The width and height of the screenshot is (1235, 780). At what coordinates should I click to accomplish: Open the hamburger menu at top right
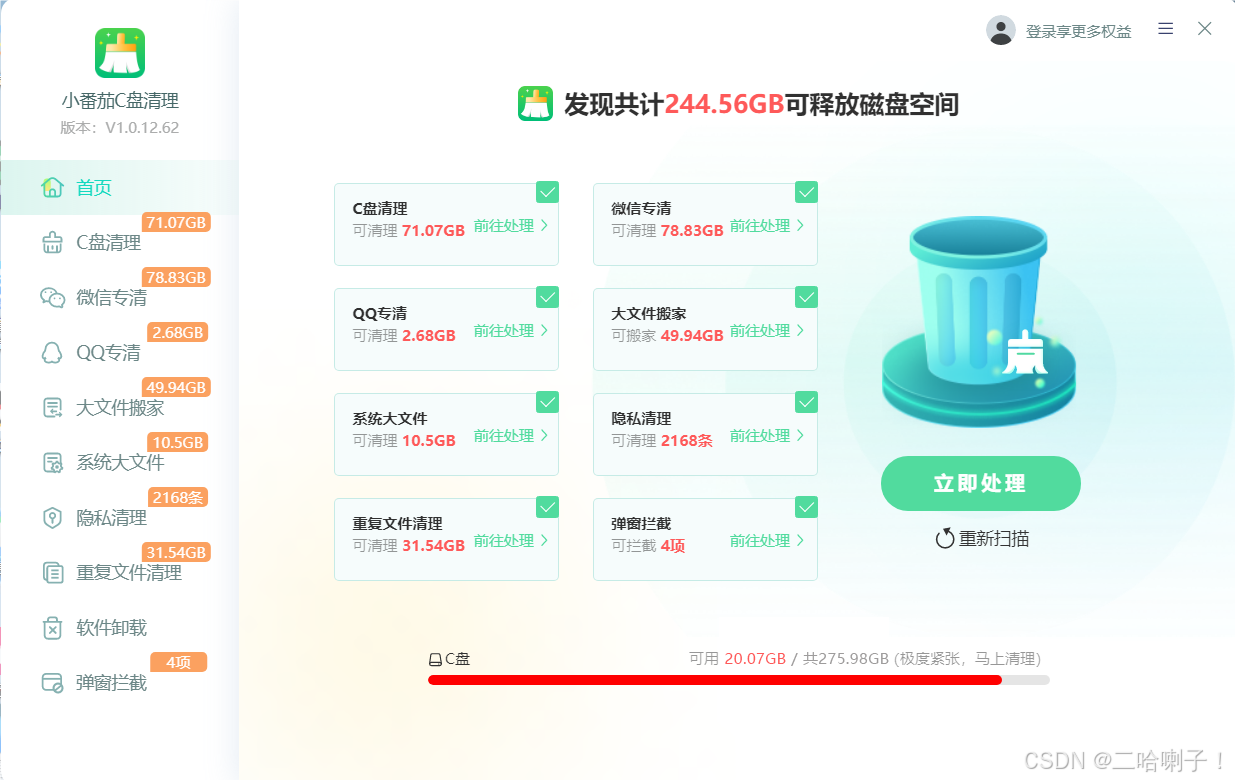[1165, 29]
